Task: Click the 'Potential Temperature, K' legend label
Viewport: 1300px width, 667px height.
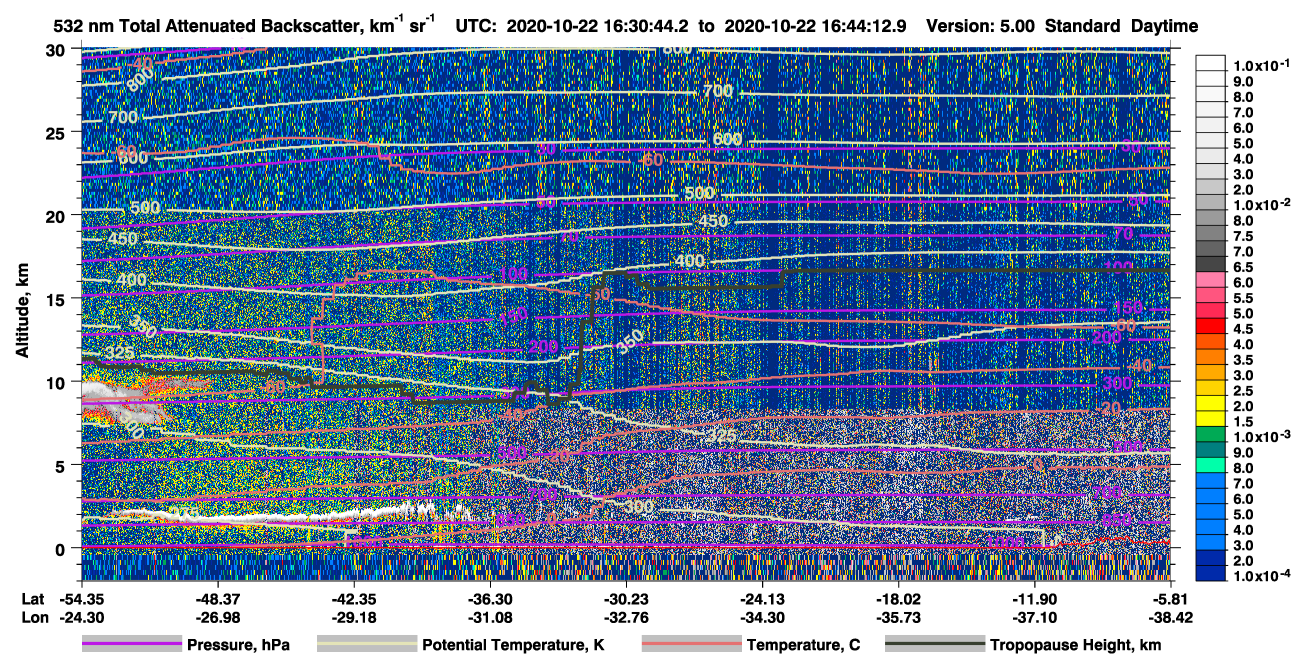Action: (x=514, y=646)
